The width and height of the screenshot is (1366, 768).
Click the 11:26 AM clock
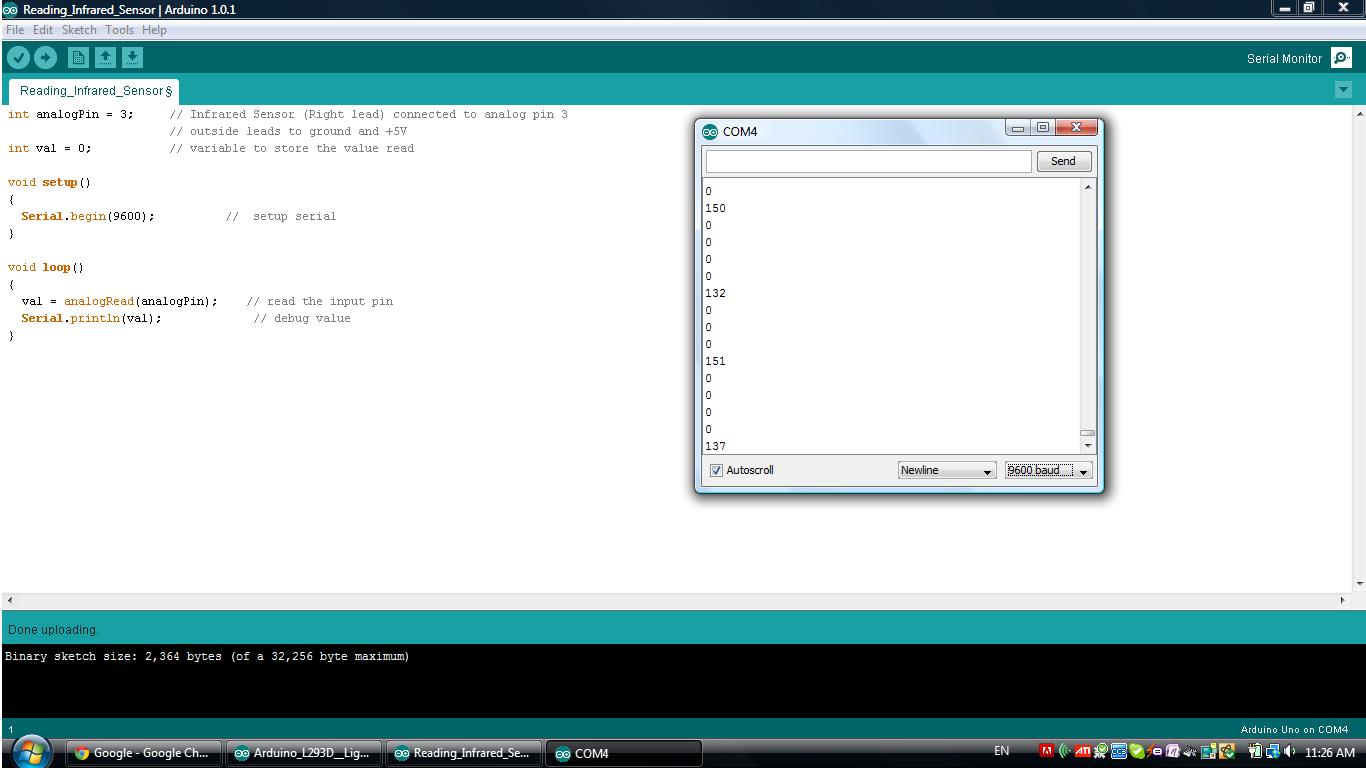(x=1329, y=752)
